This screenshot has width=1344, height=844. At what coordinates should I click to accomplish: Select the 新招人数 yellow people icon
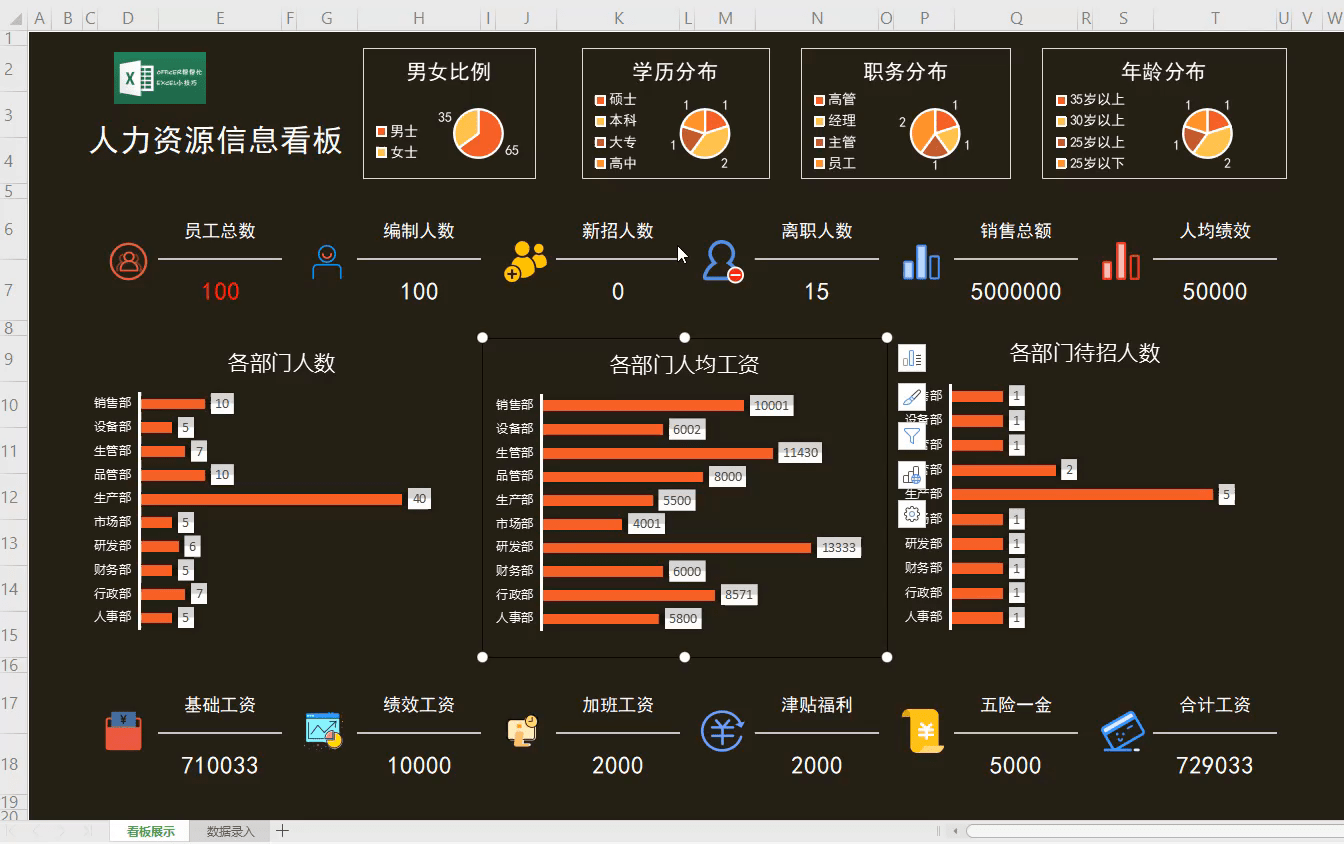[526, 262]
